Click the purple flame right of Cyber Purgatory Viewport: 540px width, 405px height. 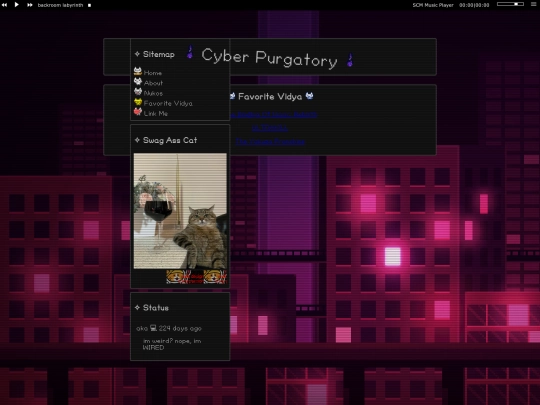click(350, 60)
